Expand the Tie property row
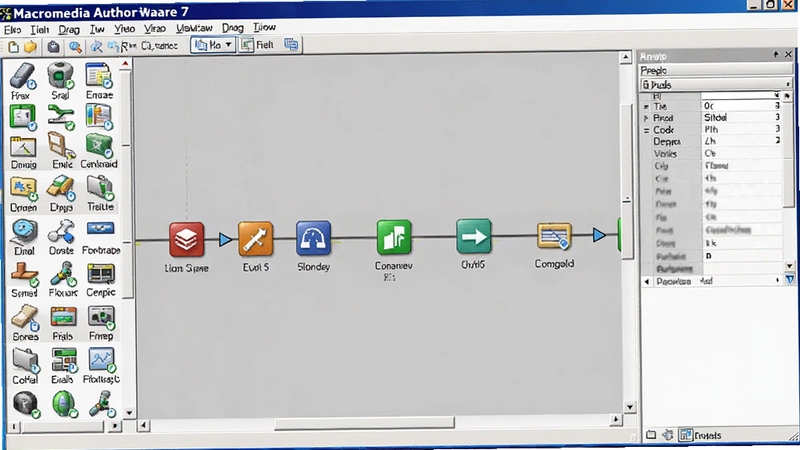 [646, 107]
